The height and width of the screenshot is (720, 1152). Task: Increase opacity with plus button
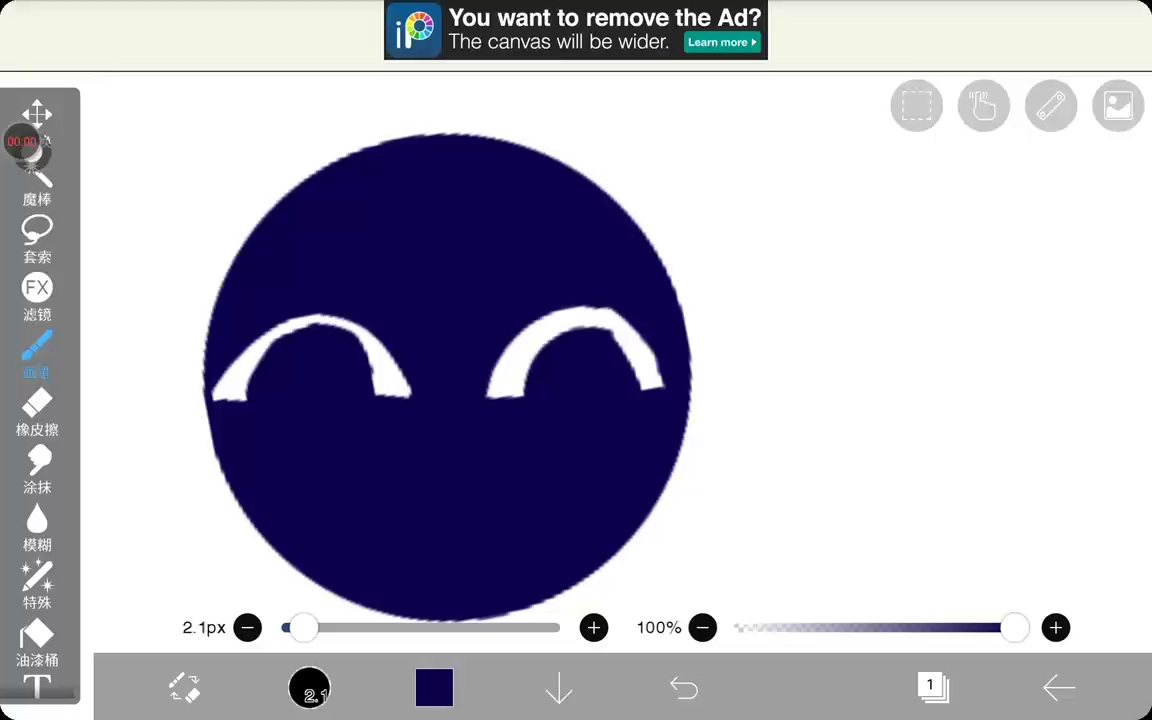pyautogui.click(x=1056, y=627)
